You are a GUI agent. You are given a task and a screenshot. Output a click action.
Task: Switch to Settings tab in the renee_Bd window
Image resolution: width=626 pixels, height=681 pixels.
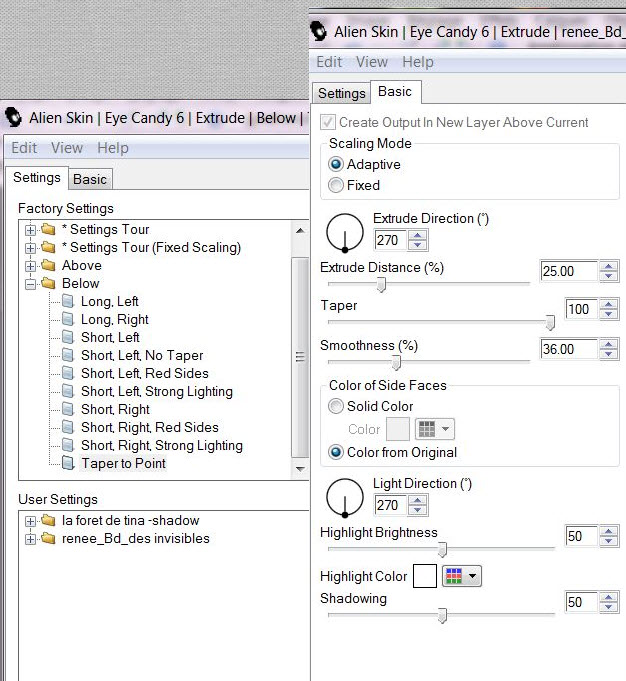coord(341,93)
